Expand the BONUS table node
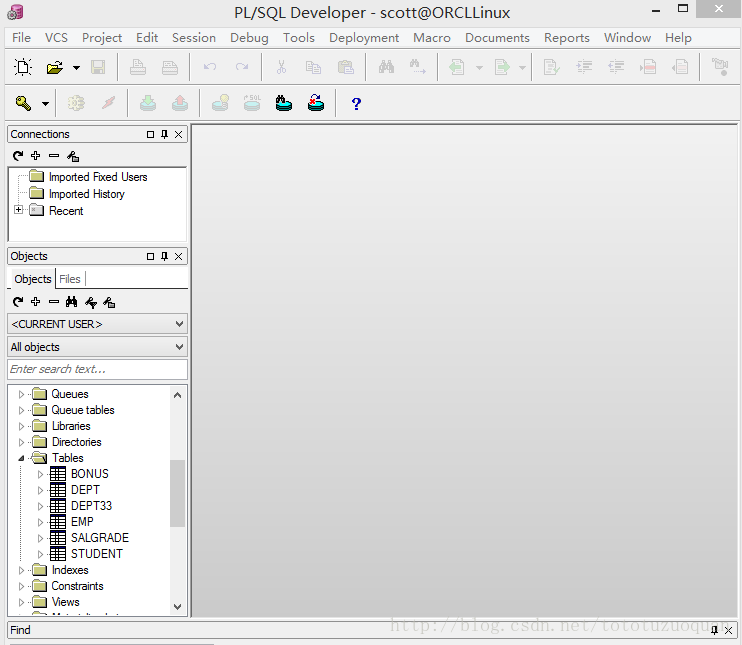Image resolution: width=742 pixels, height=645 pixels. 40,474
